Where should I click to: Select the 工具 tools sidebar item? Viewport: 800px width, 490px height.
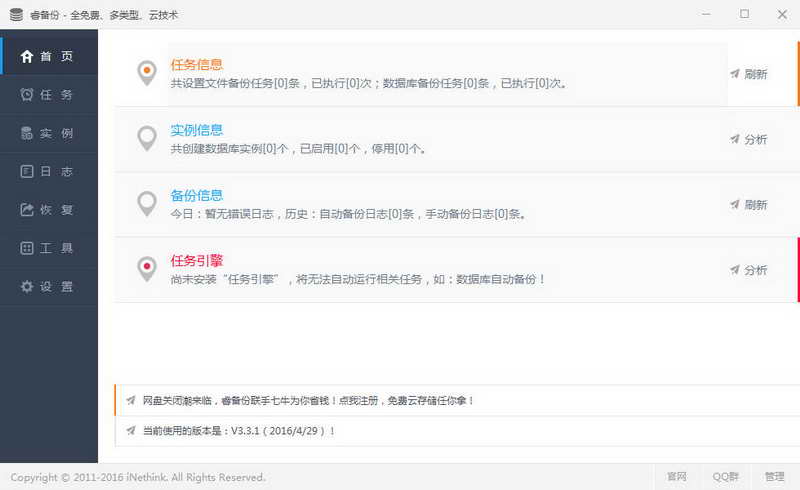(49, 248)
